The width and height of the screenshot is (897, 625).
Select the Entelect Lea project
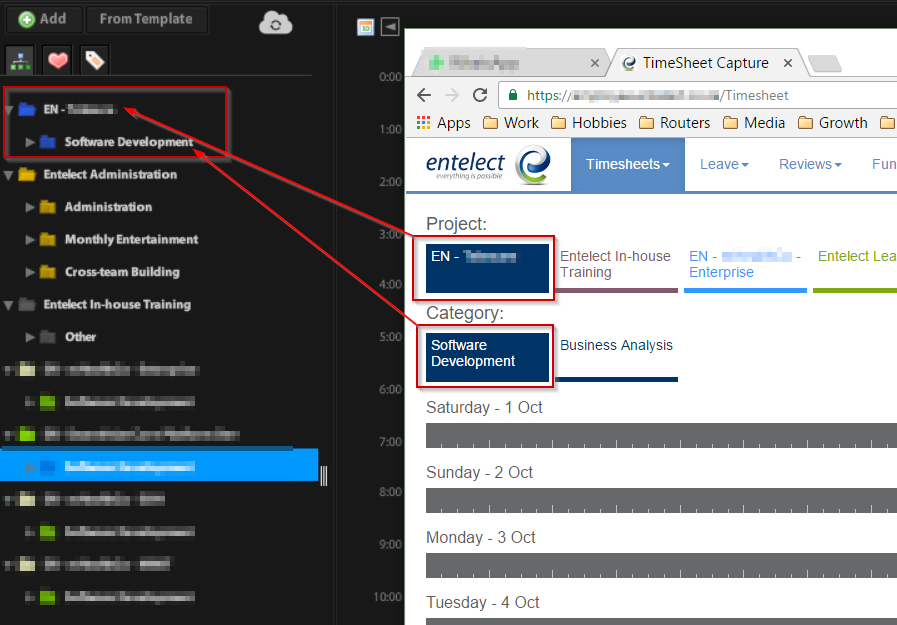[856, 268]
